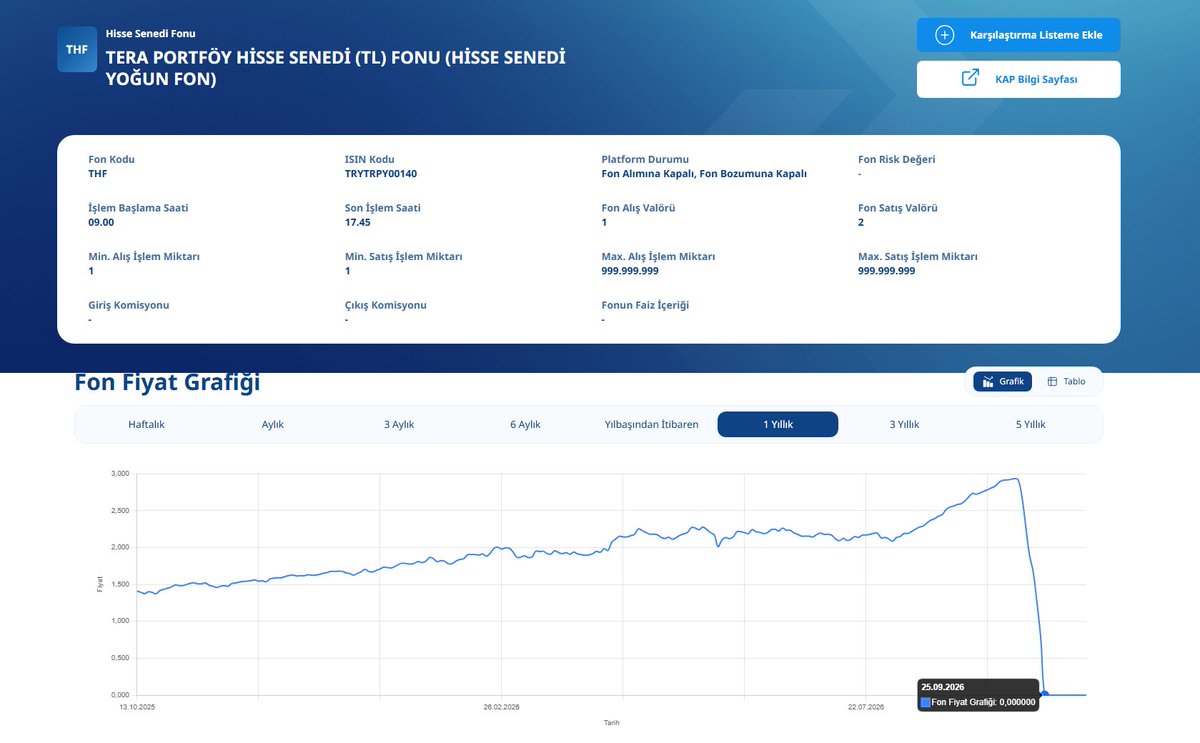Select the Aylık period tab

273,424
